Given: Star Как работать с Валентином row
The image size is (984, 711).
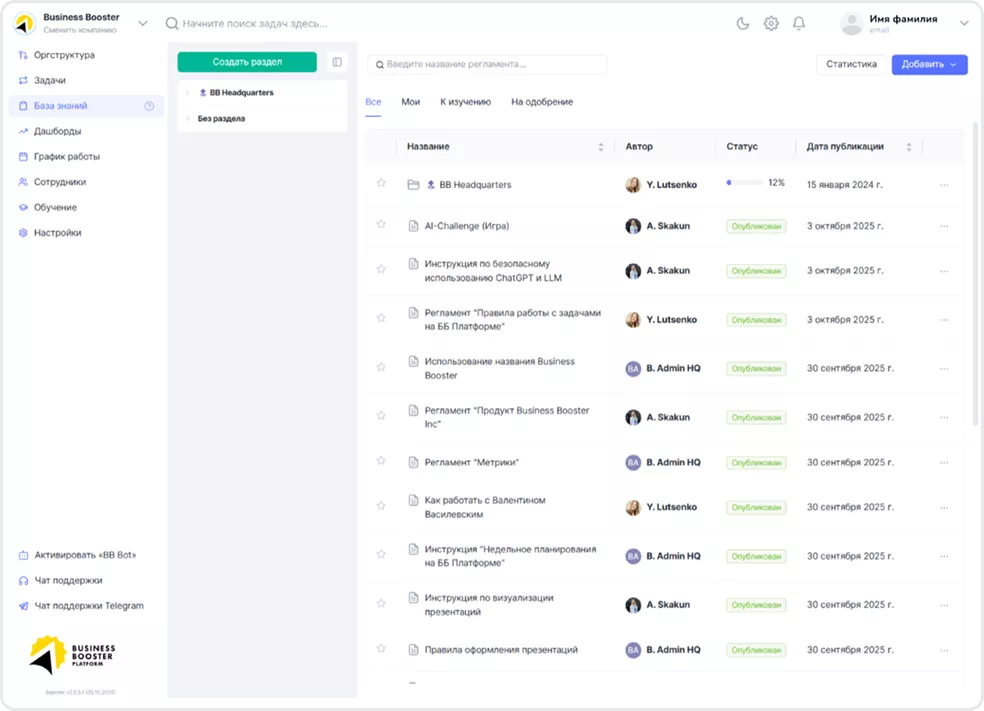Looking at the screenshot, I should tap(381, 506).
